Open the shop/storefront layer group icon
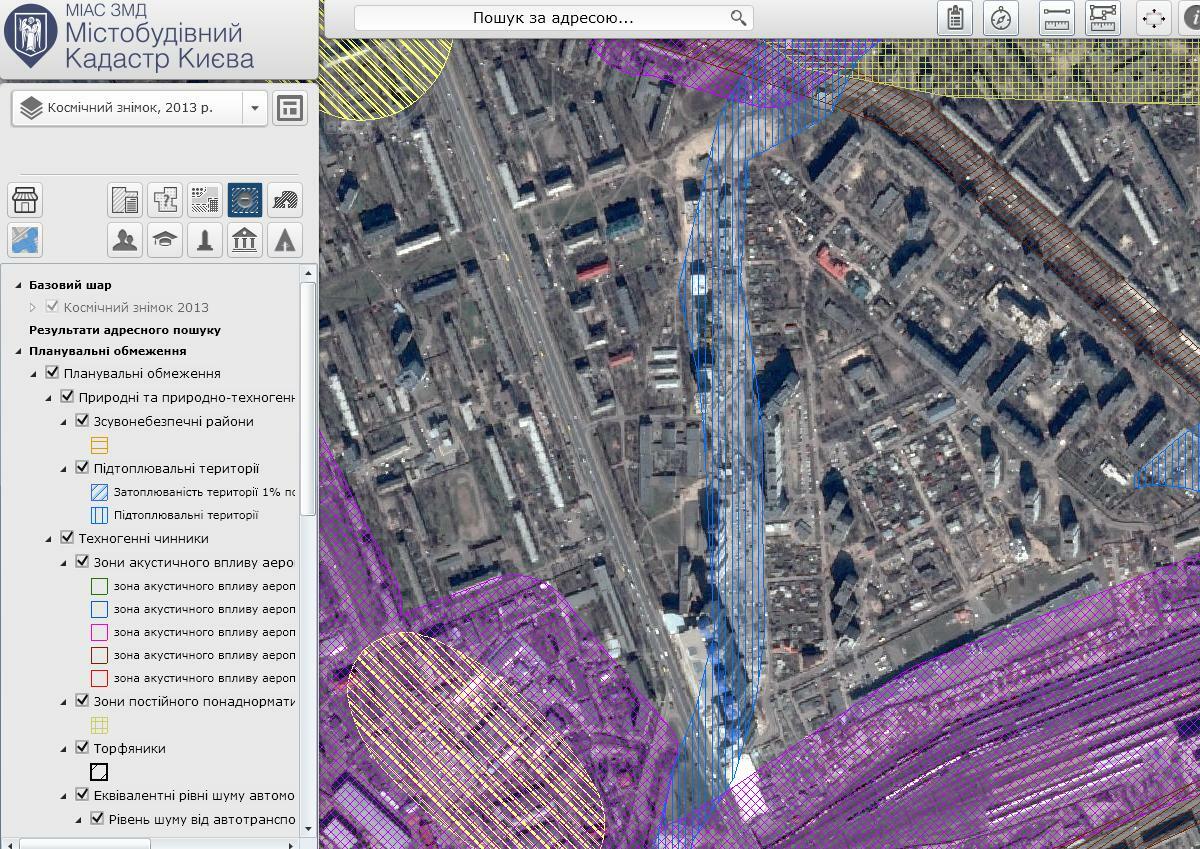 pyautogui.click(x=25, y=200)
